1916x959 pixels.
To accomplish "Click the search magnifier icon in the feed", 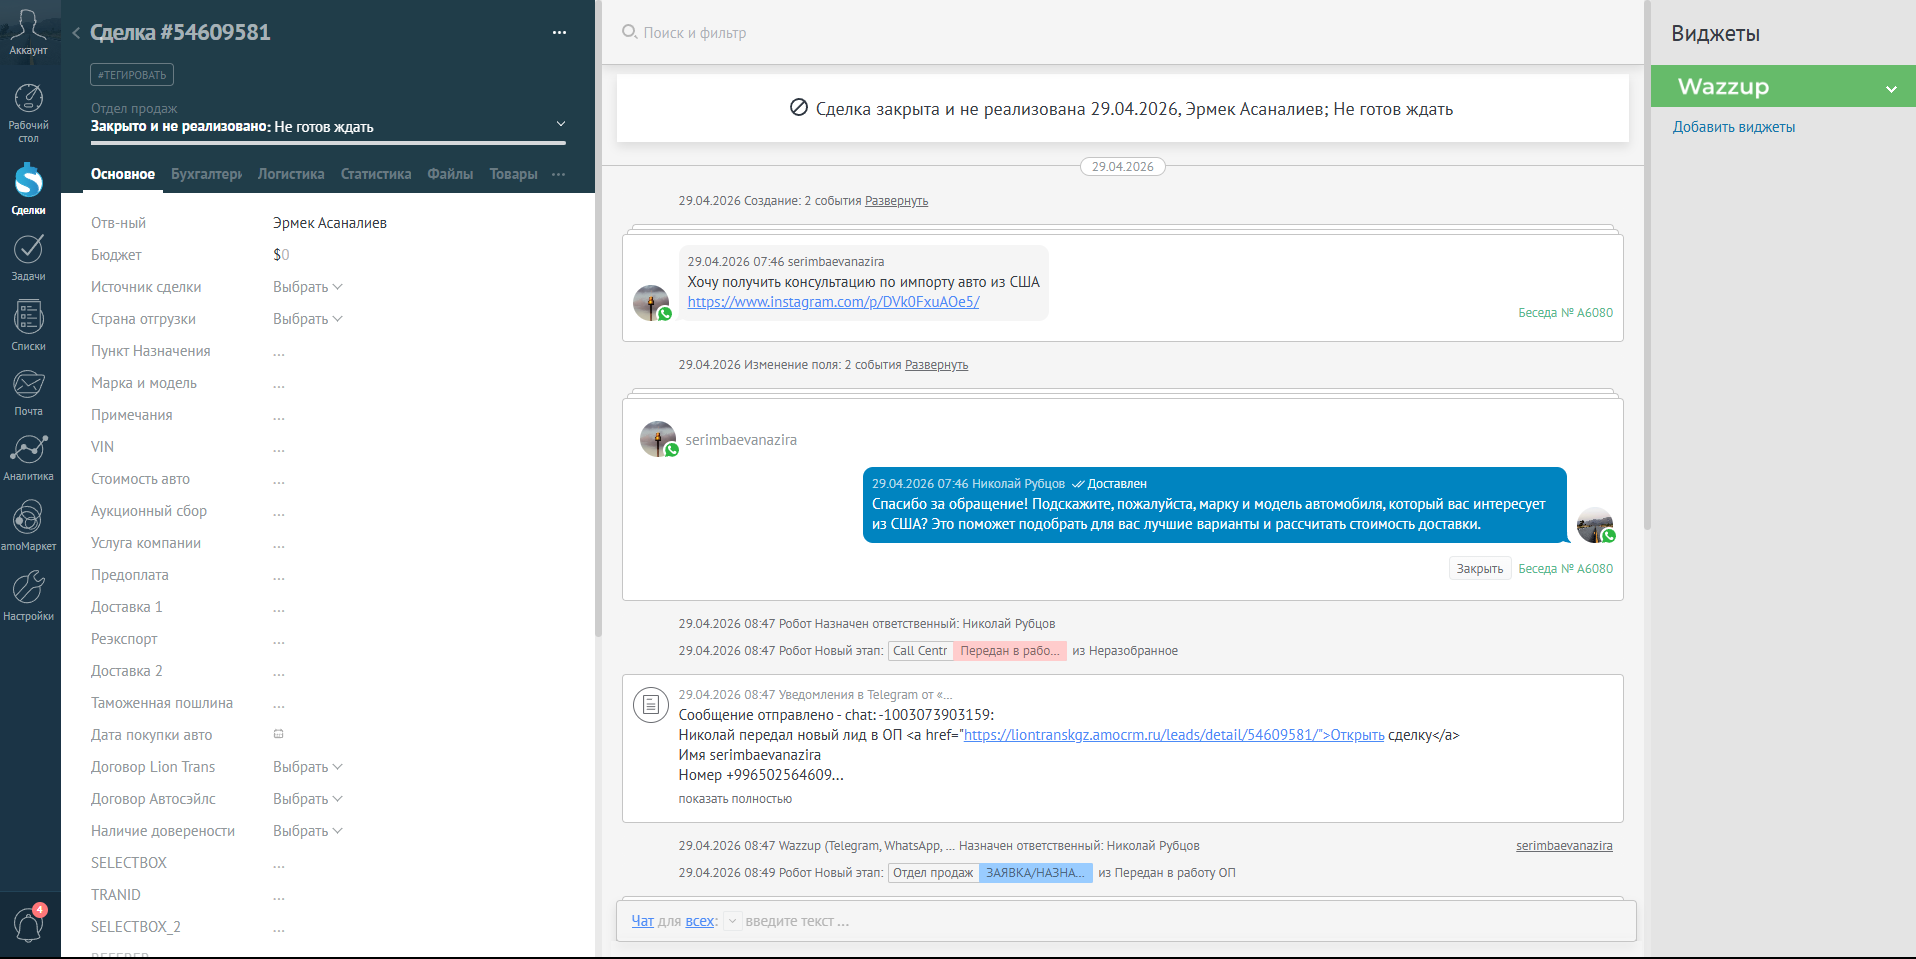I will (x=629, y=32).
